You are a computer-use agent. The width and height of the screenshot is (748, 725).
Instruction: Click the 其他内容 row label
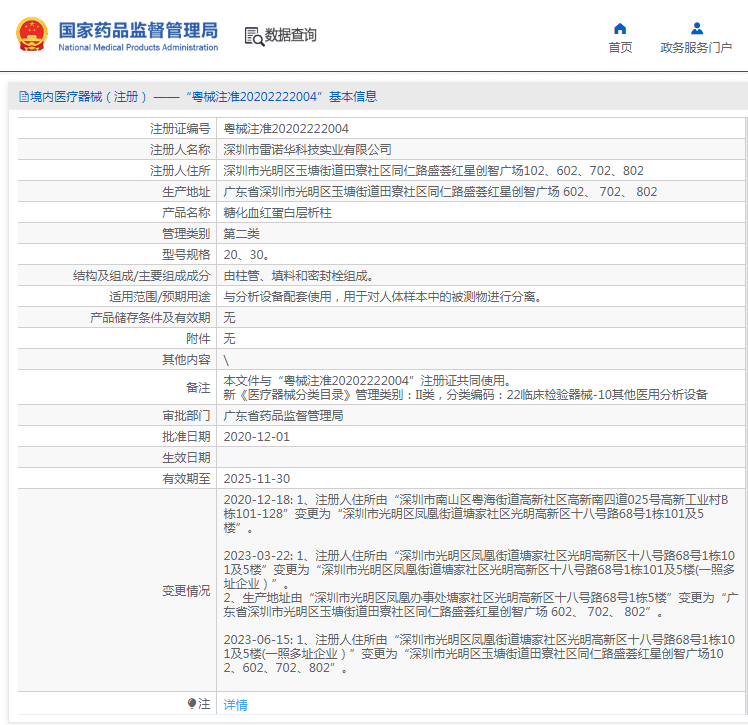pyautogui.click(x=186, y=360)
